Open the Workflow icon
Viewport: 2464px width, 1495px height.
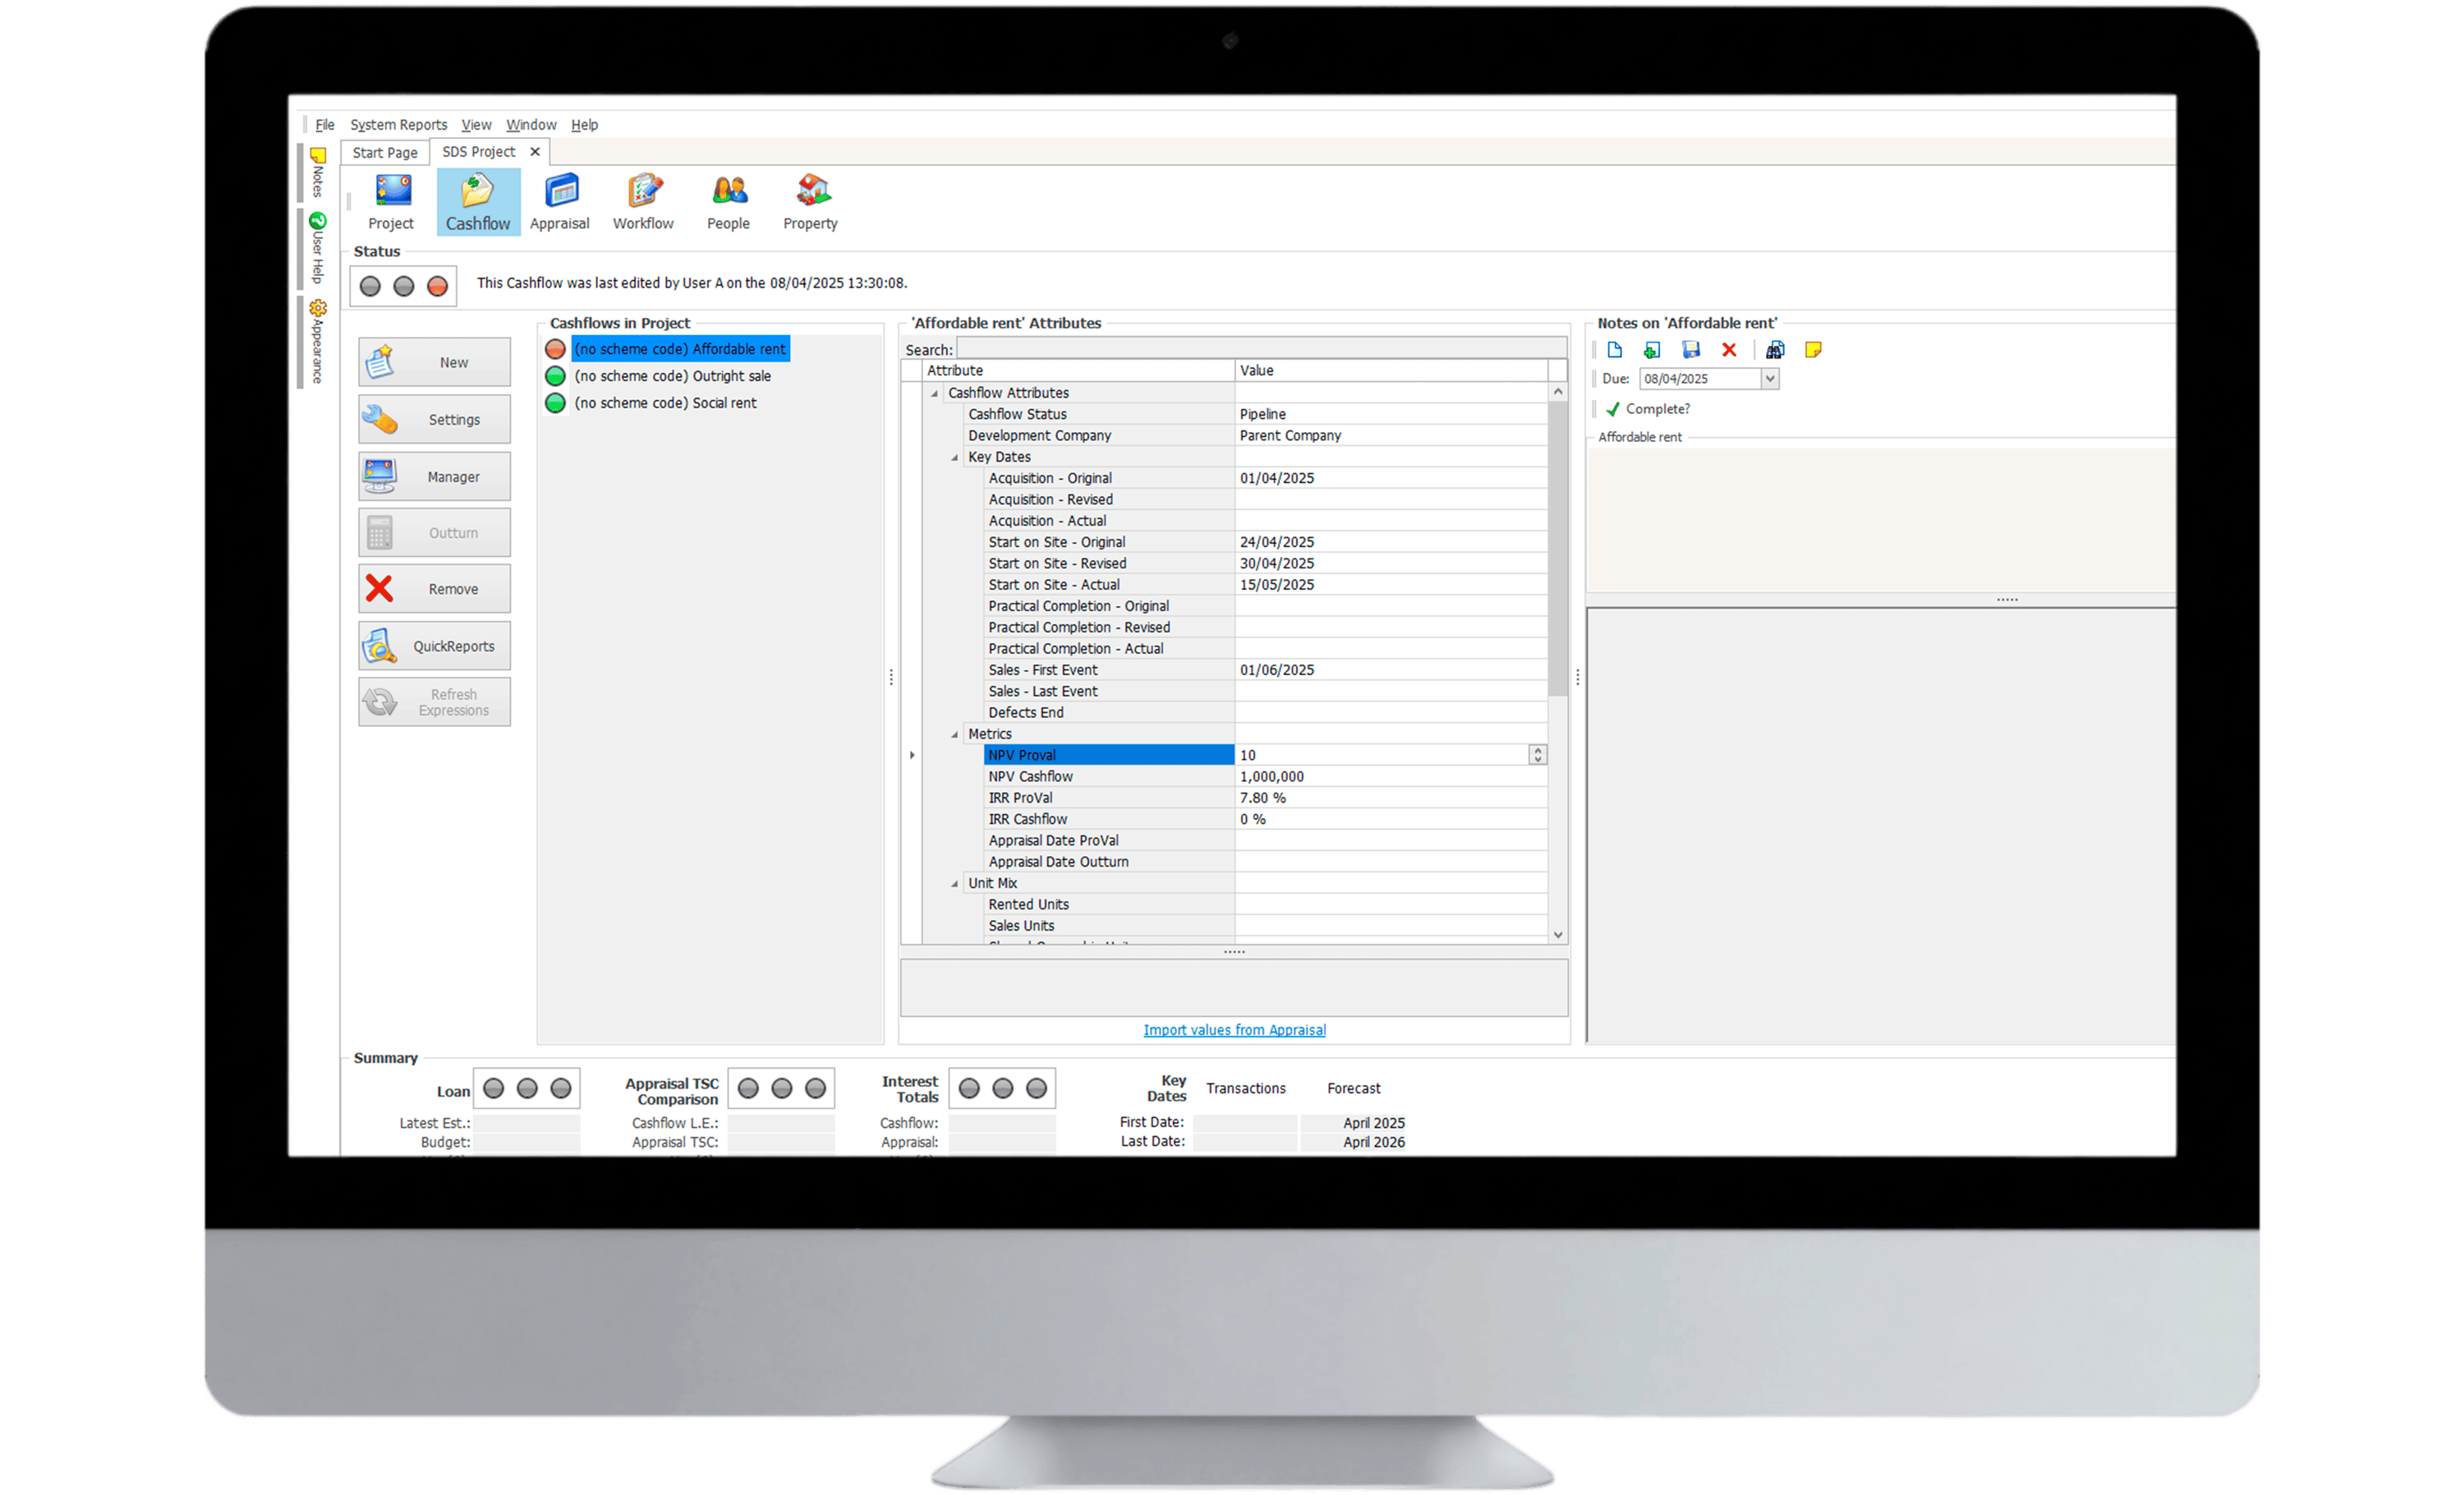pyautogui.click(x=643, y=200)
